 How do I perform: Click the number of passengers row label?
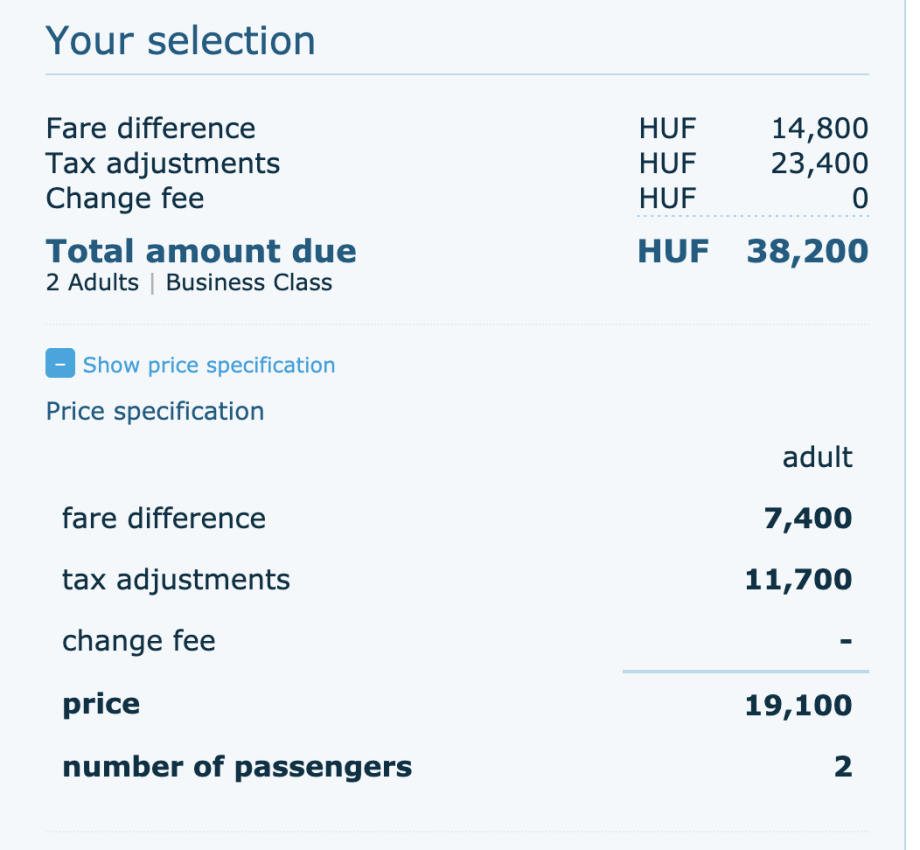(x=237, y=767)
